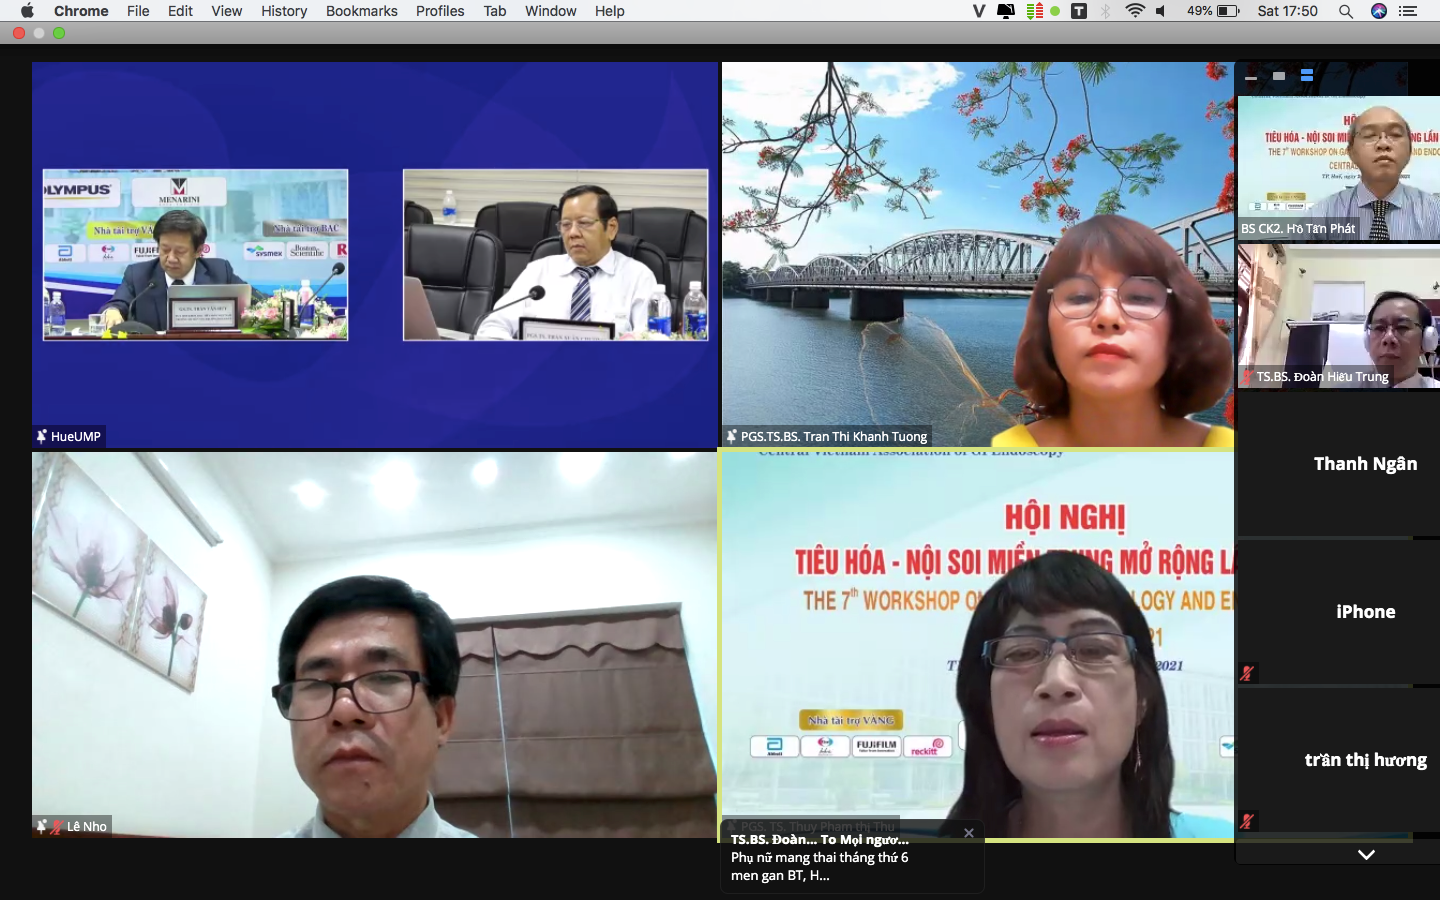The height and width of the screenshot is (900, 1440).
Task: Select TS.BS. Đoàn Hiếu Trung video thumbnail
Action: tap(1338, 316)
